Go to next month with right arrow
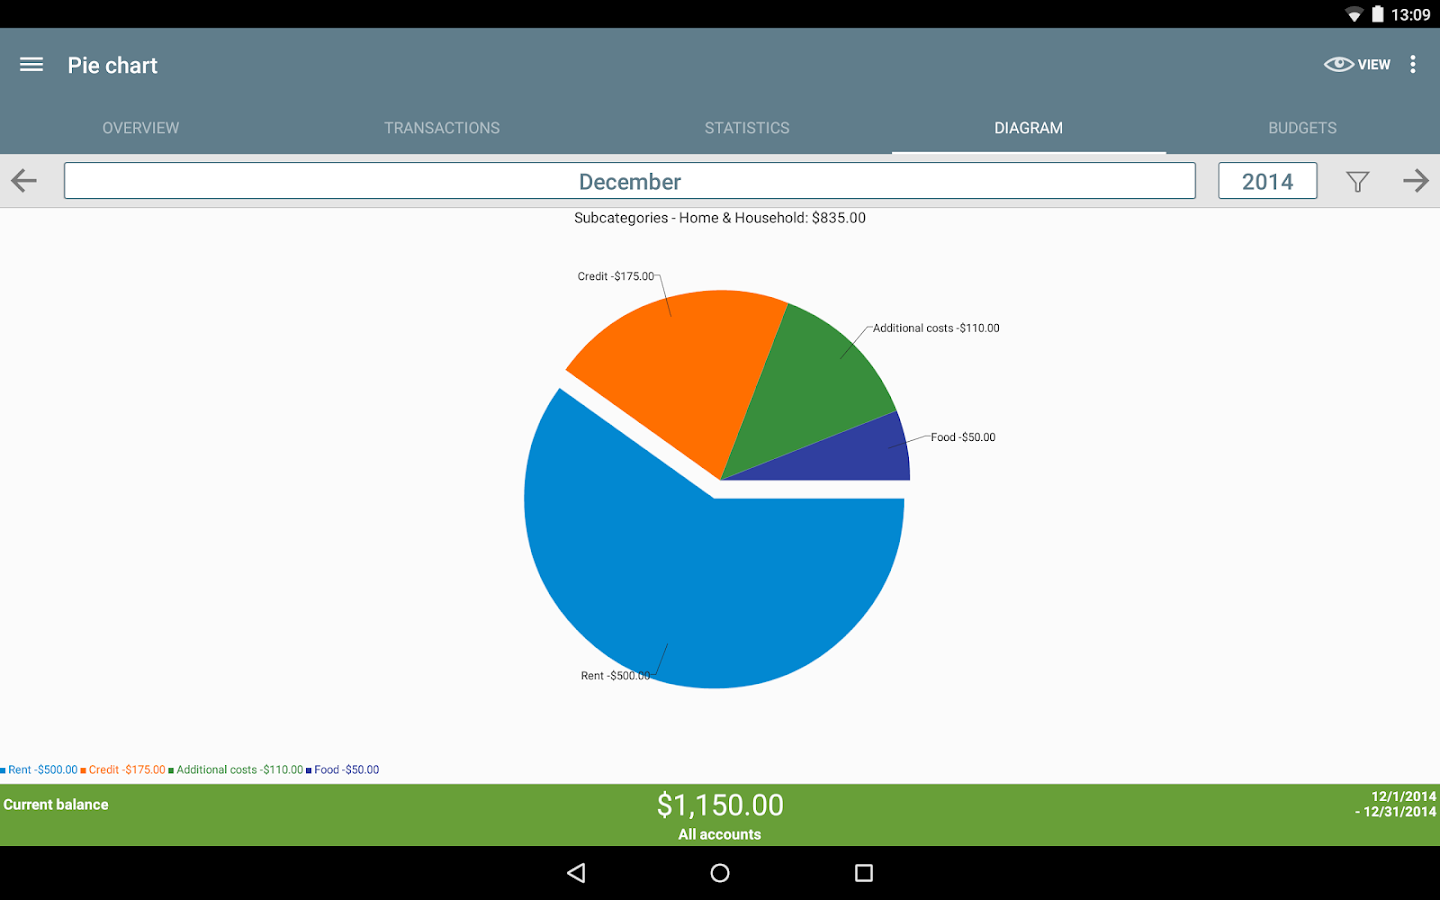1440x900 pixels. 1416,181
